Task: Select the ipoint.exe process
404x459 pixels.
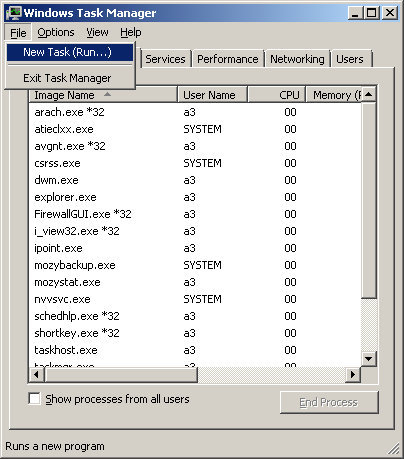Action: point(195,248)
